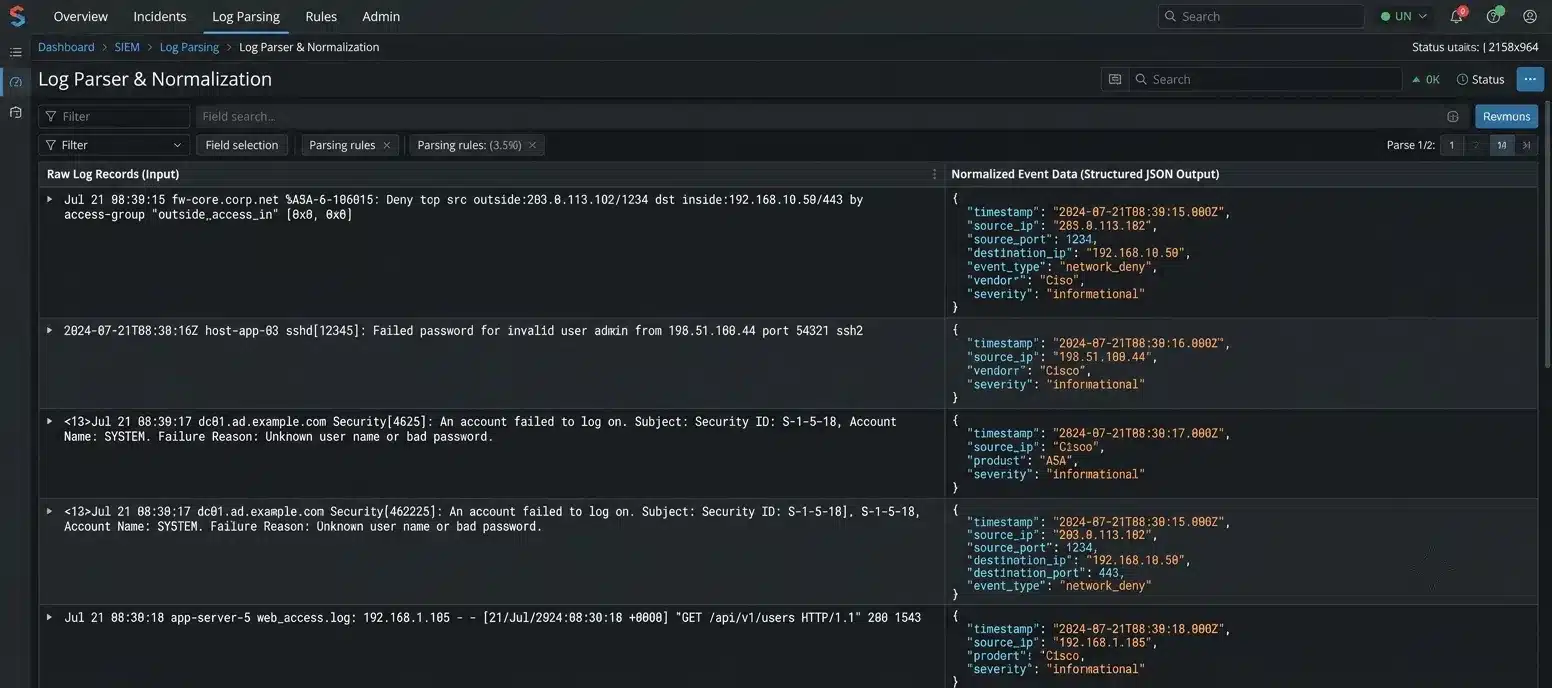Image resolution: width=1552 pixels, height=688 pixels.
Task: Expand the fw-core.corp.net log record
Action: click(x=49, y=199)
